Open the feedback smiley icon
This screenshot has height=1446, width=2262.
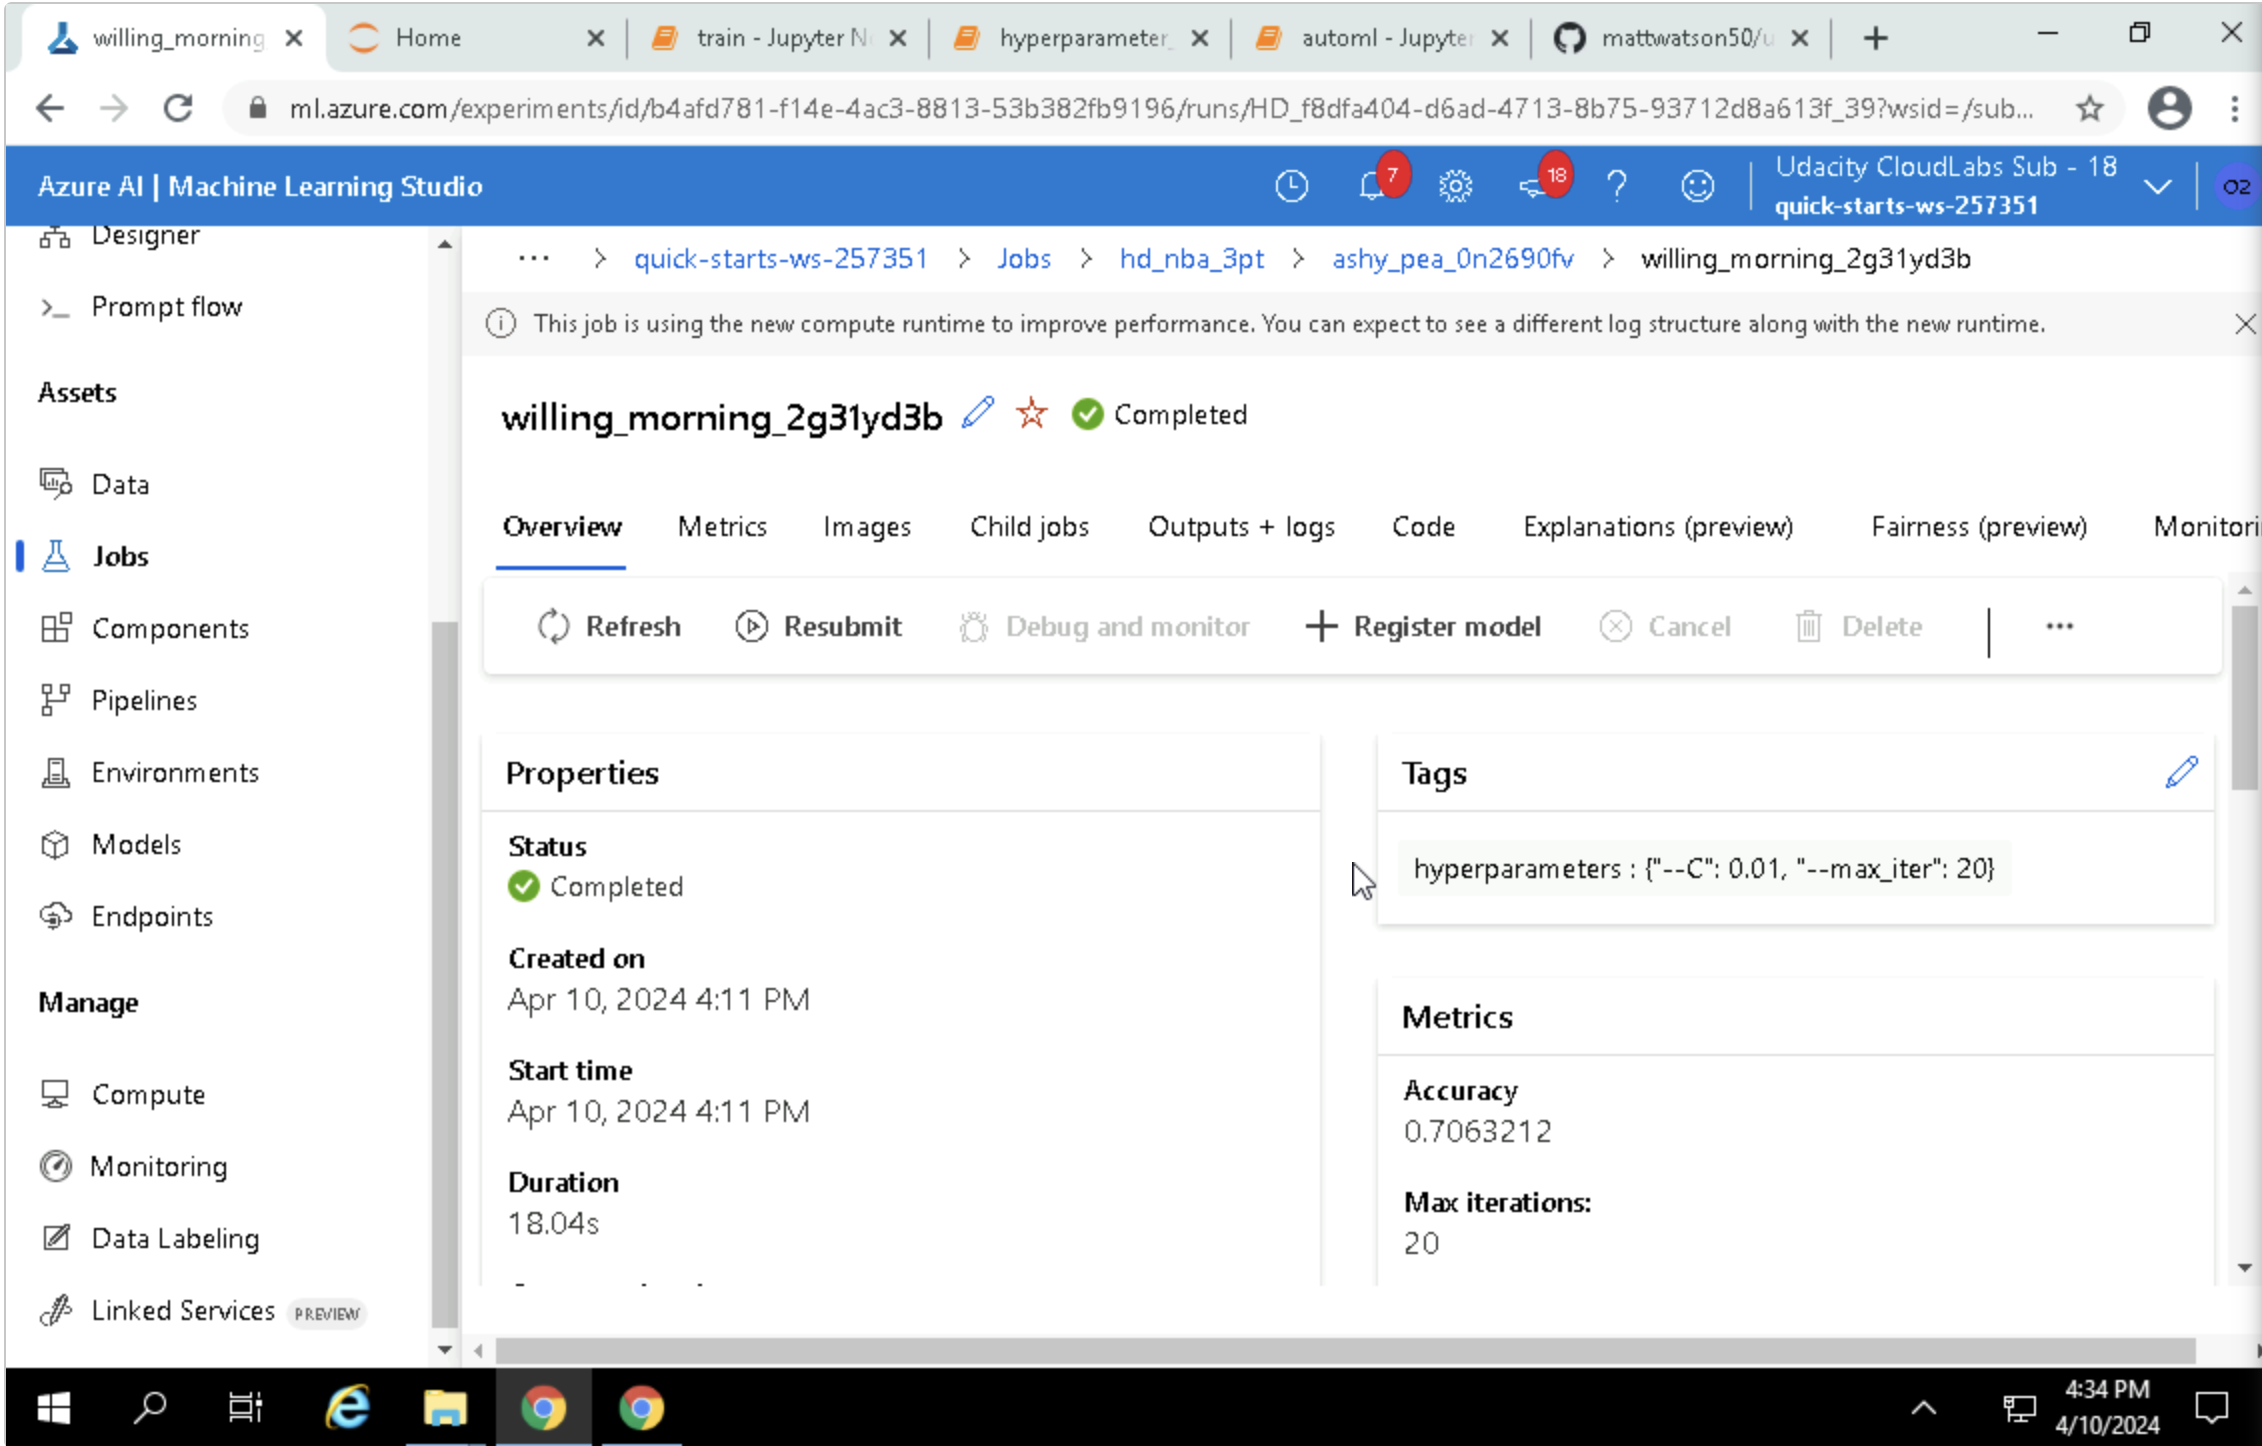tap(1697, 186)
